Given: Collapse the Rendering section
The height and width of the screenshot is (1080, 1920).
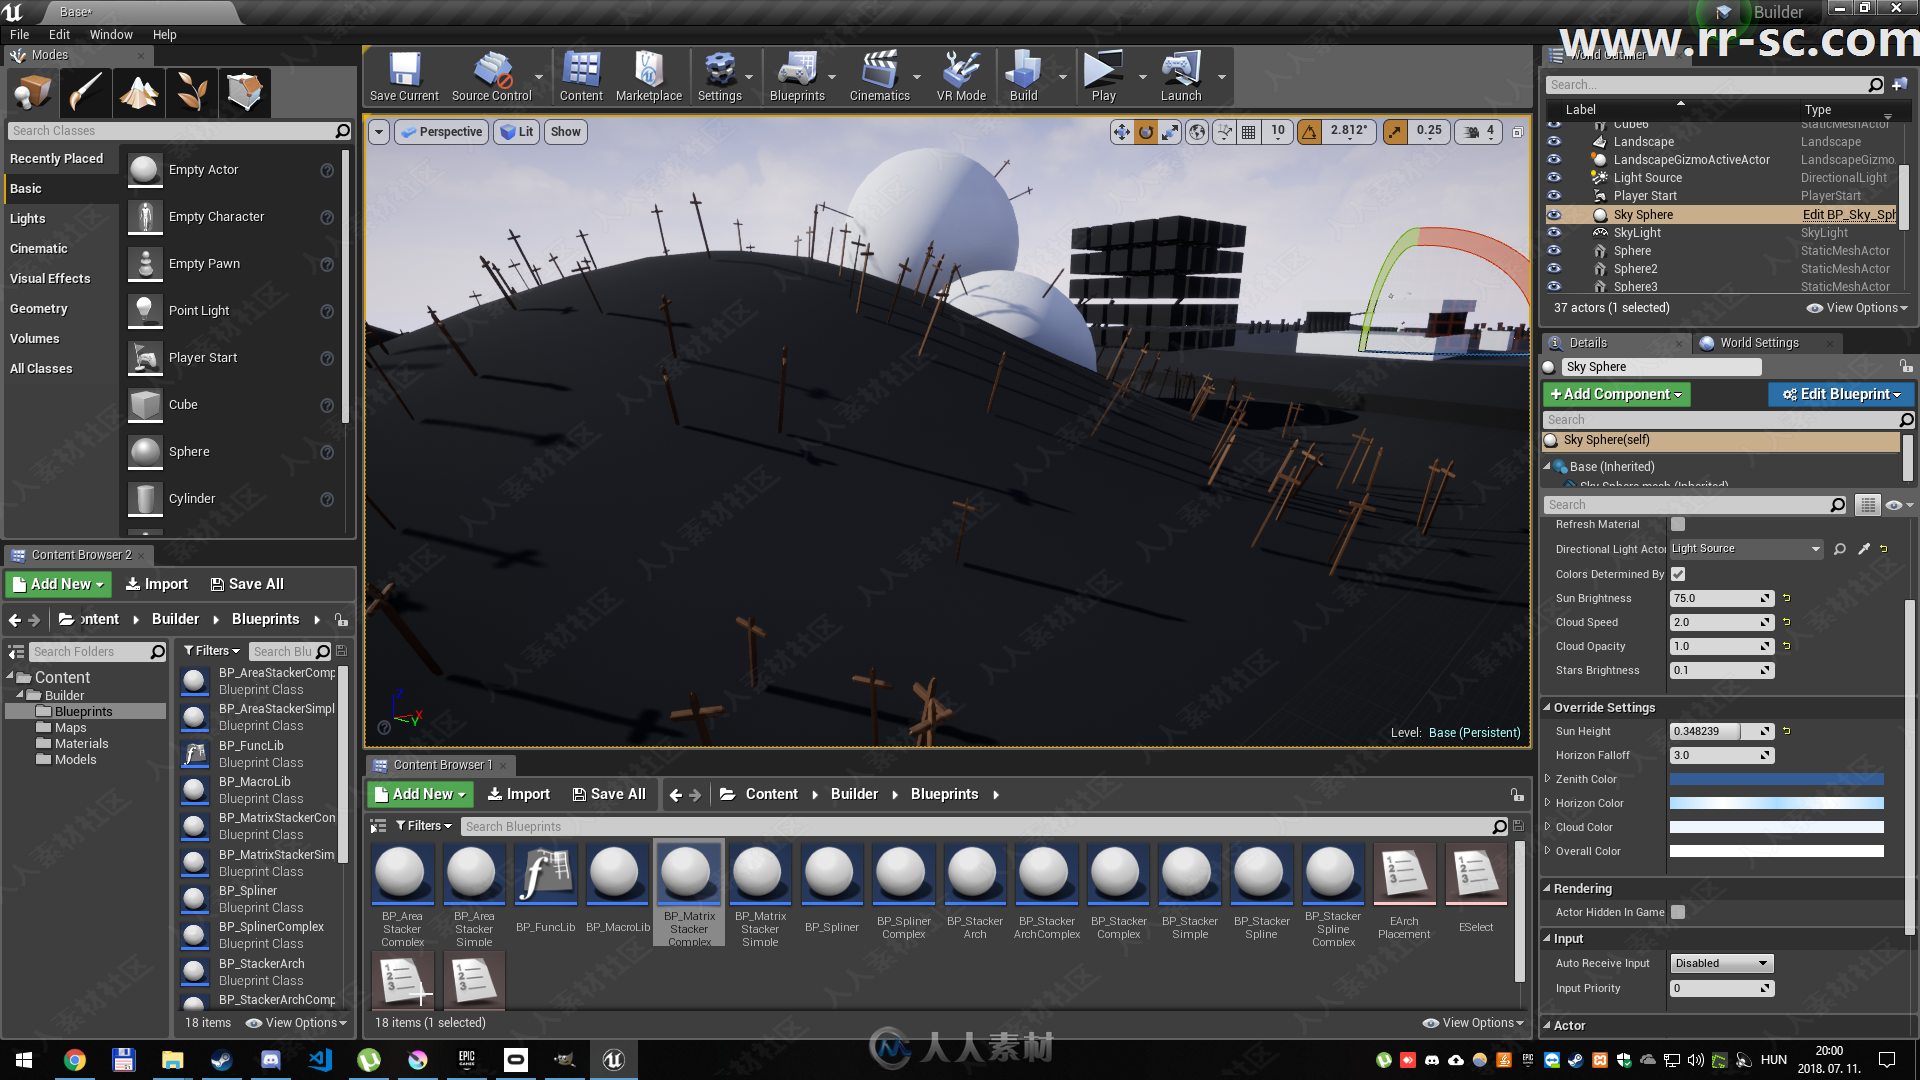Looking at the screenshot, I should click(x=1547, y=888).
